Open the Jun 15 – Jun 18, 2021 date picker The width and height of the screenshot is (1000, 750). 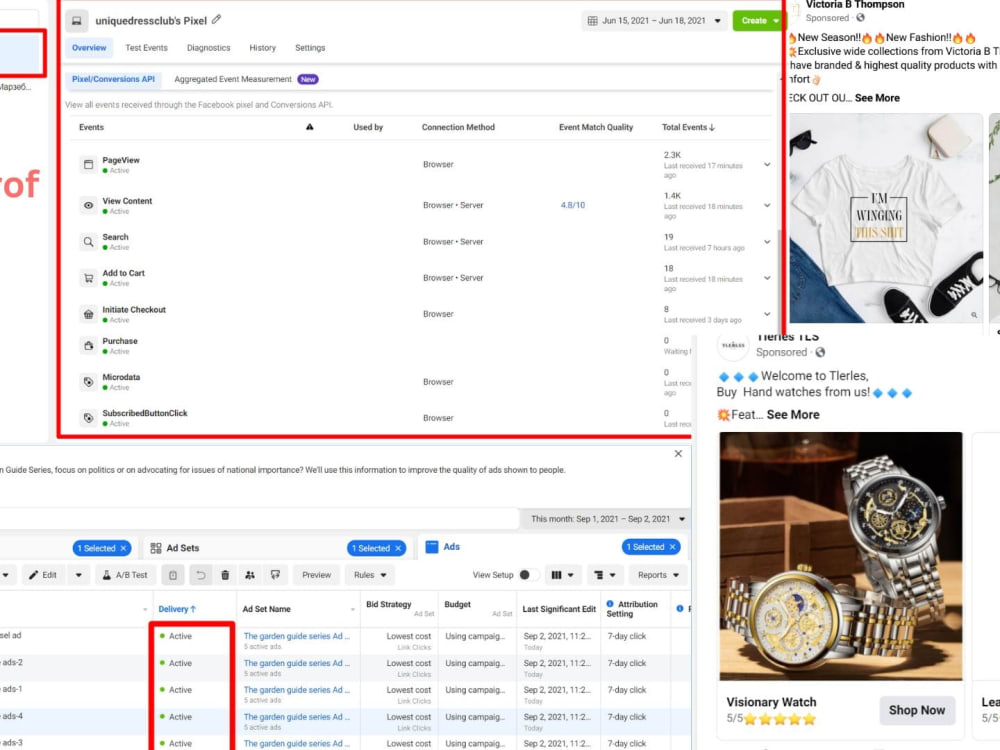tap(654, 20)
